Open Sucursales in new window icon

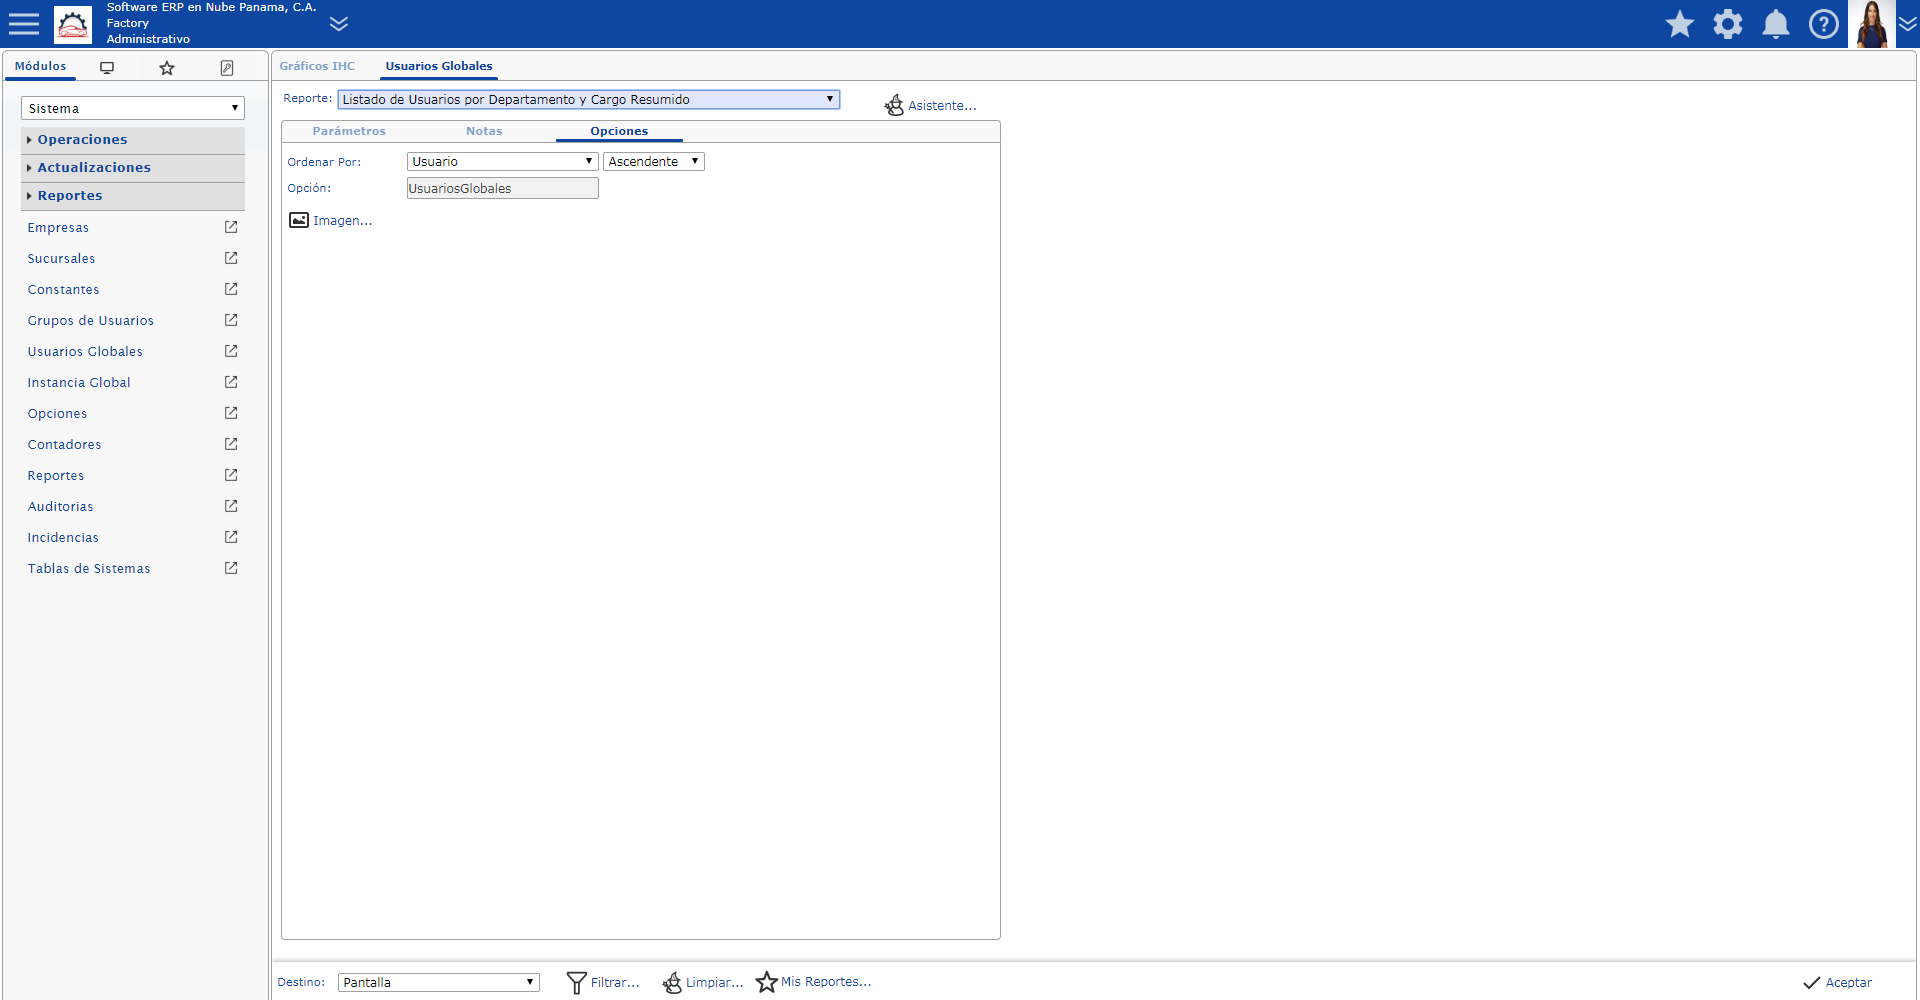coord(231,258)
